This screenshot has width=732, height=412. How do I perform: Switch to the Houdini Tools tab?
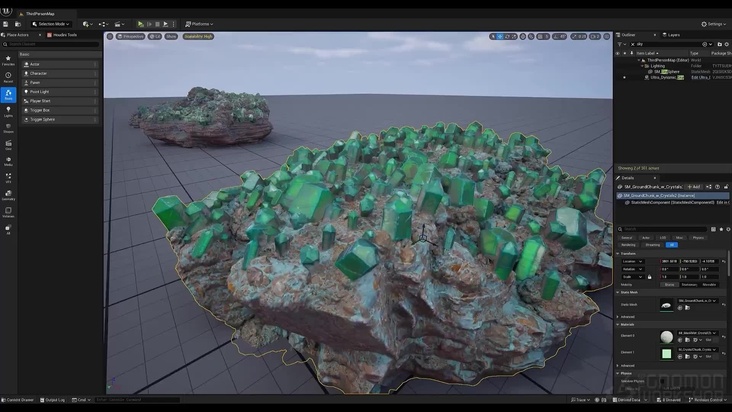click(x=62, y=35)
